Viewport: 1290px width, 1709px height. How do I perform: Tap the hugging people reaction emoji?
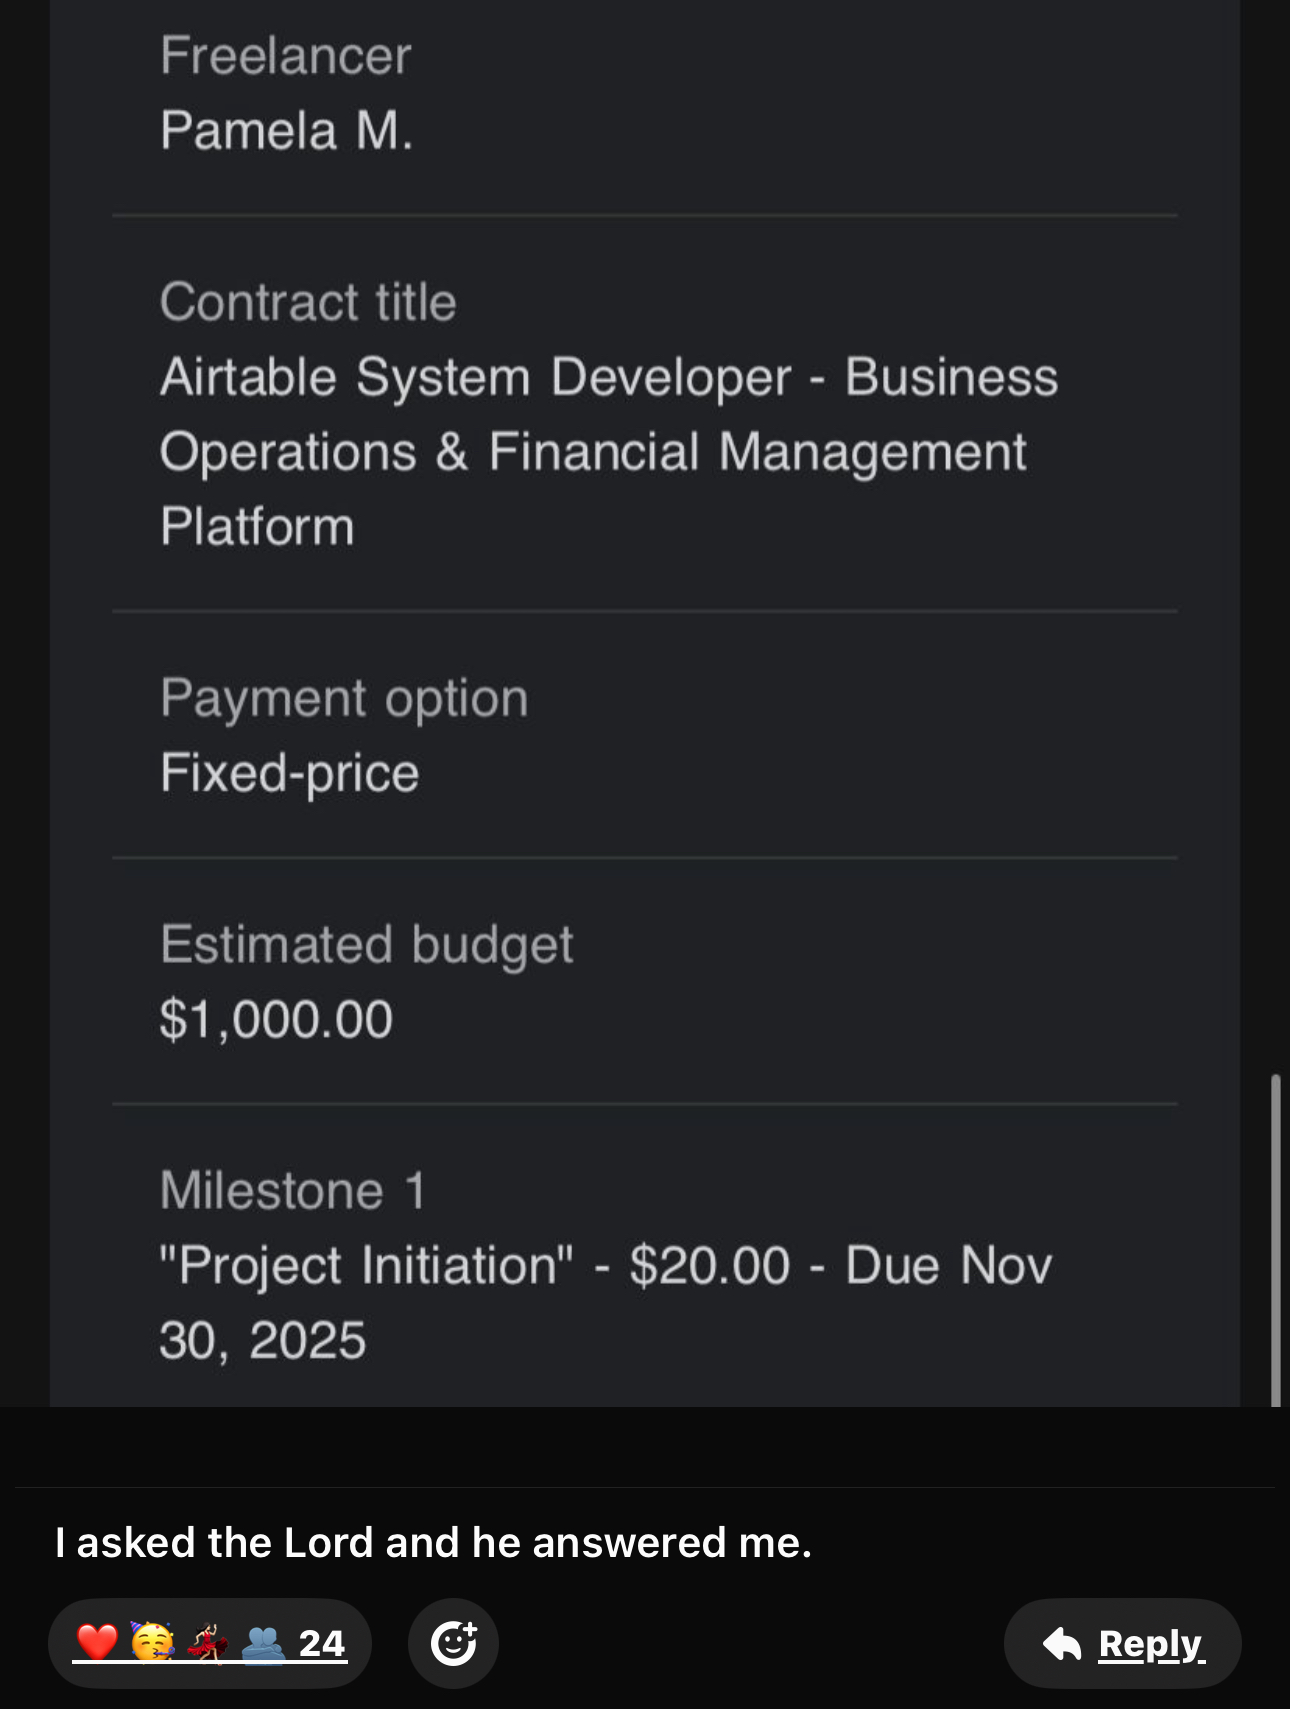tap(263, 1643)
